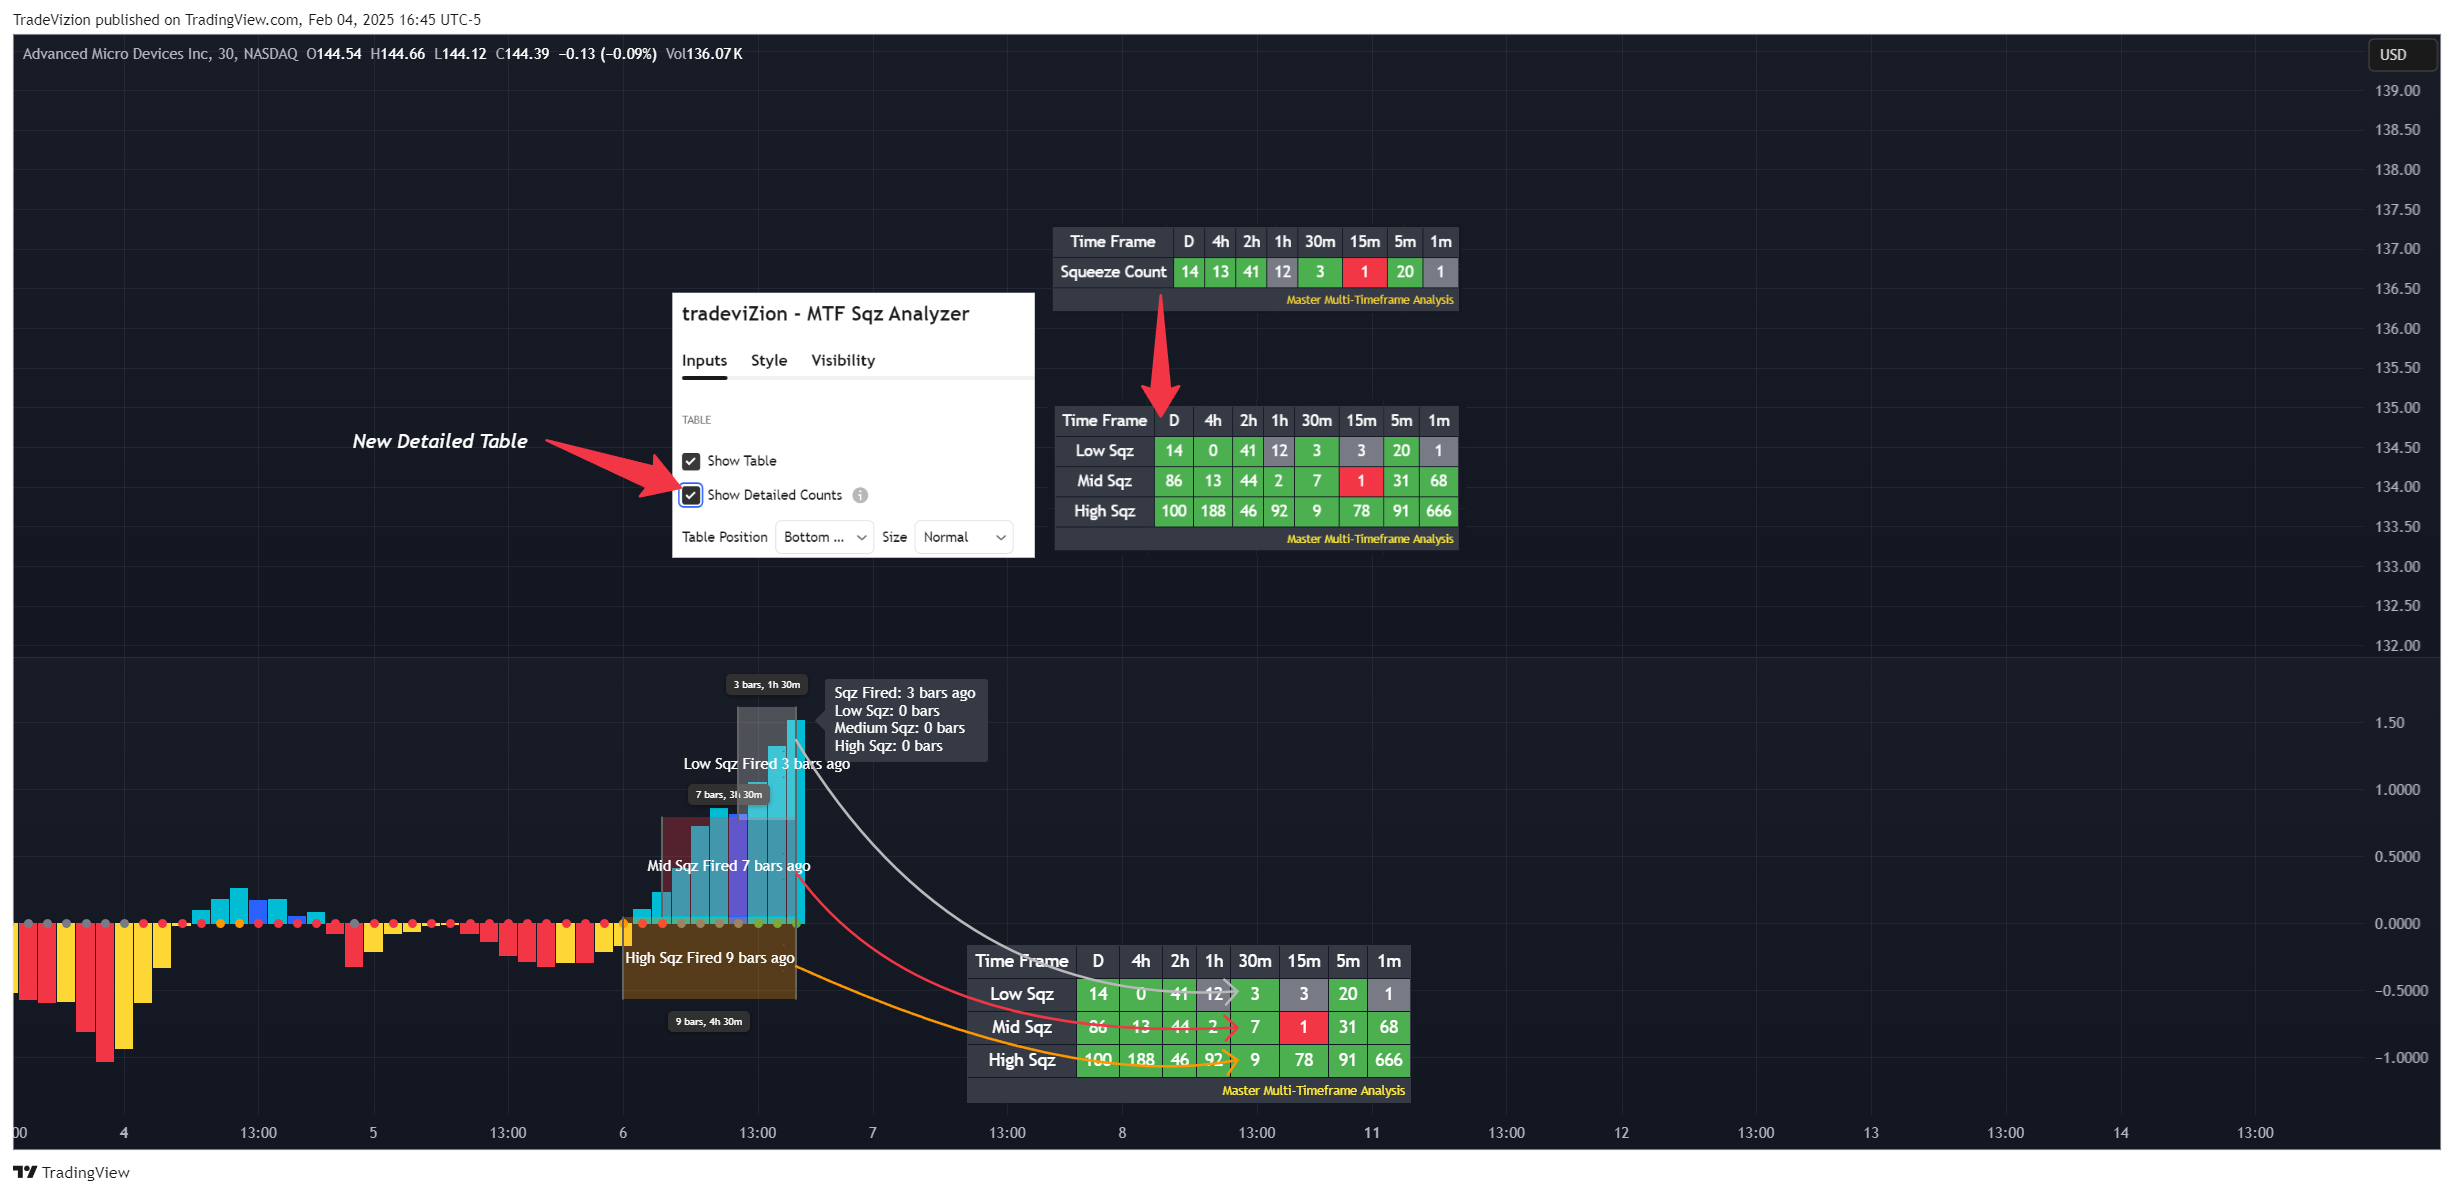
Task: Click the 13 cell in Squeeze Count row
Action: coord(1220,272)
